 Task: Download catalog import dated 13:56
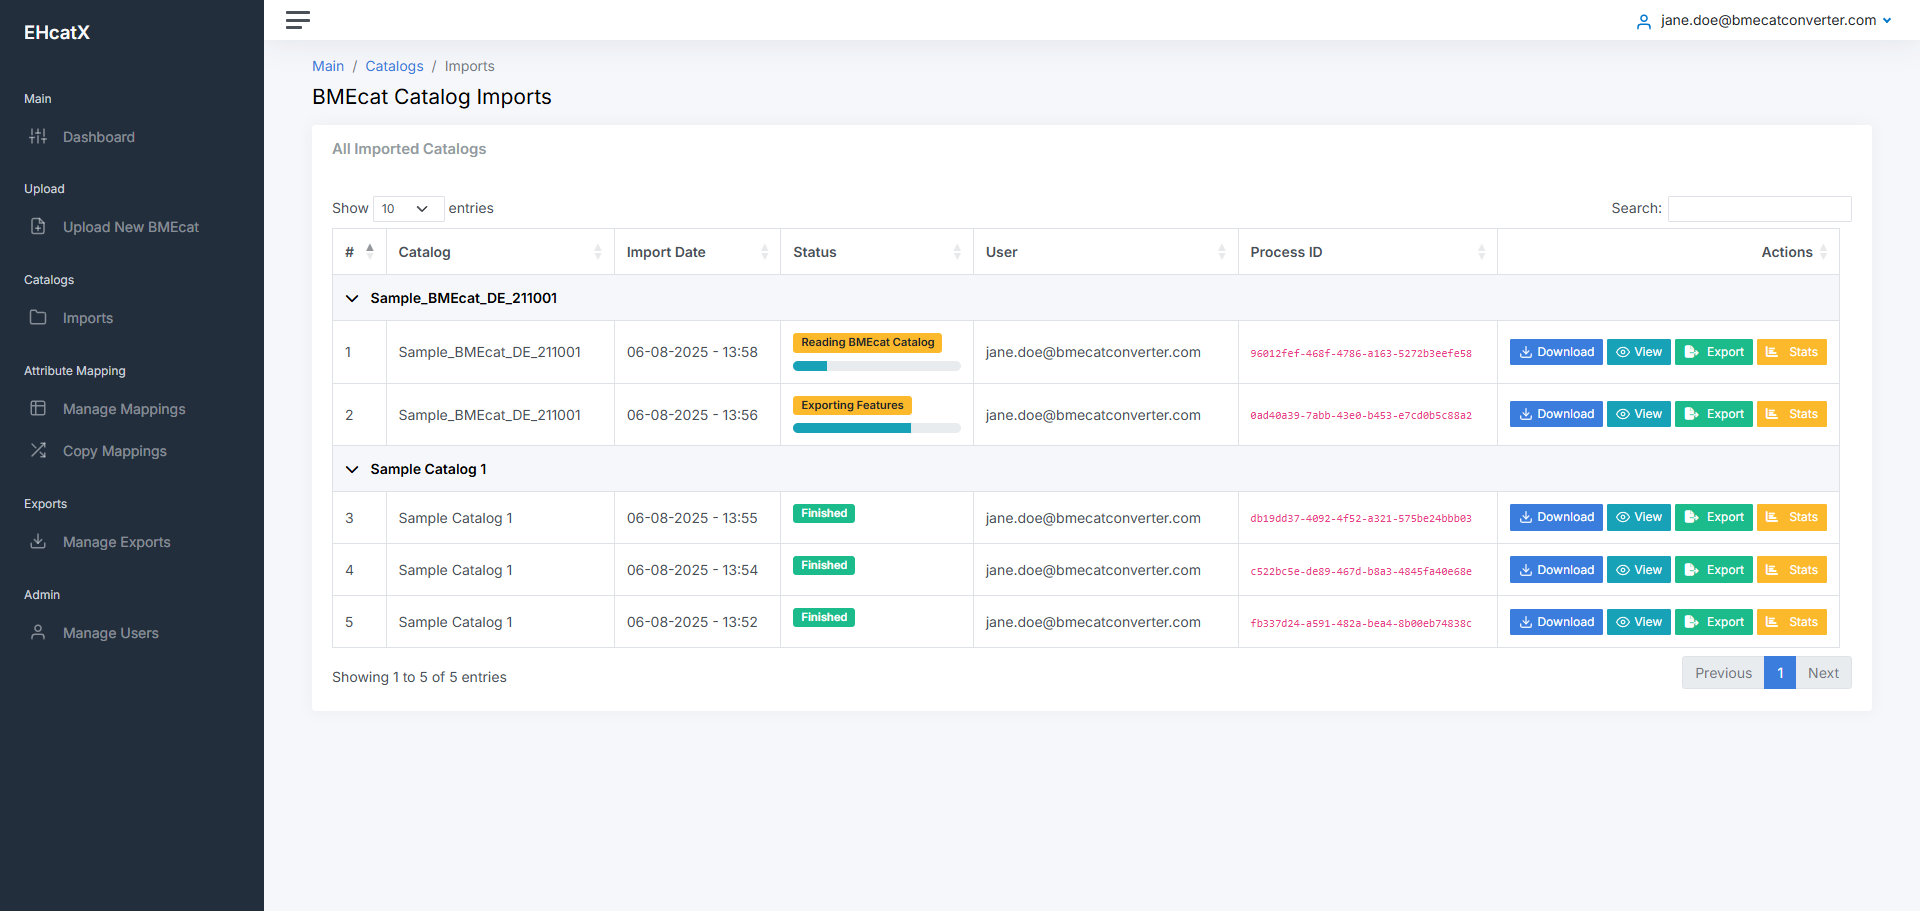[x=1556, y=414]
